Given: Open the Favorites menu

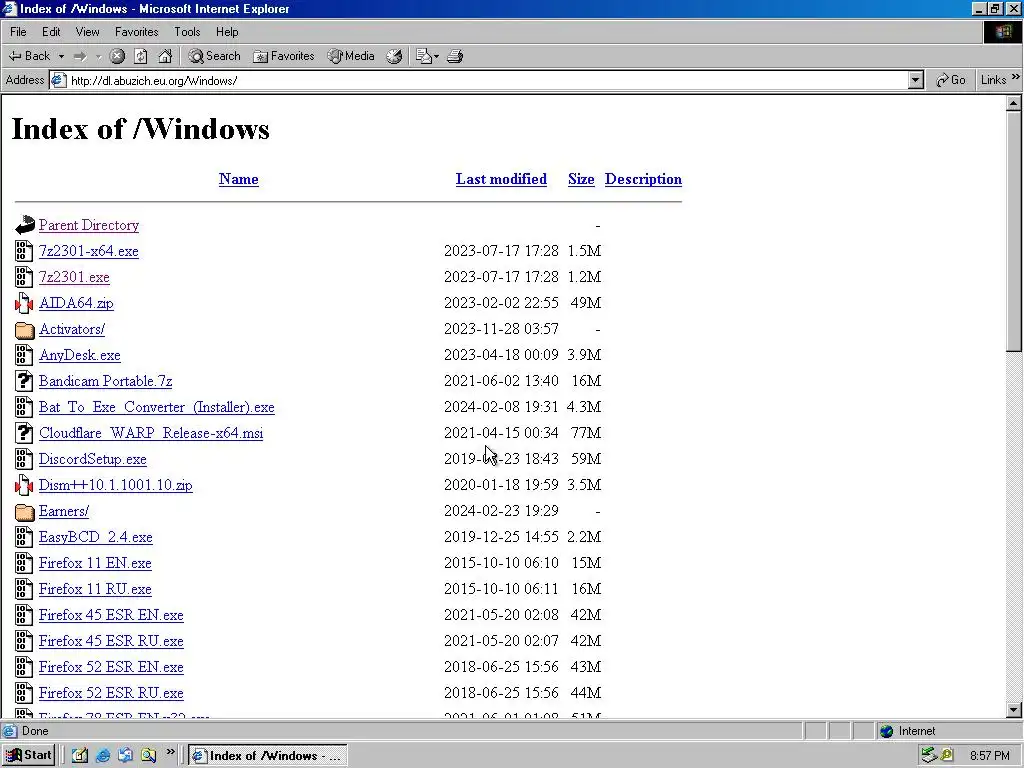Looking at the screenshot, I should pyautogui.click(x=136, y=31).
